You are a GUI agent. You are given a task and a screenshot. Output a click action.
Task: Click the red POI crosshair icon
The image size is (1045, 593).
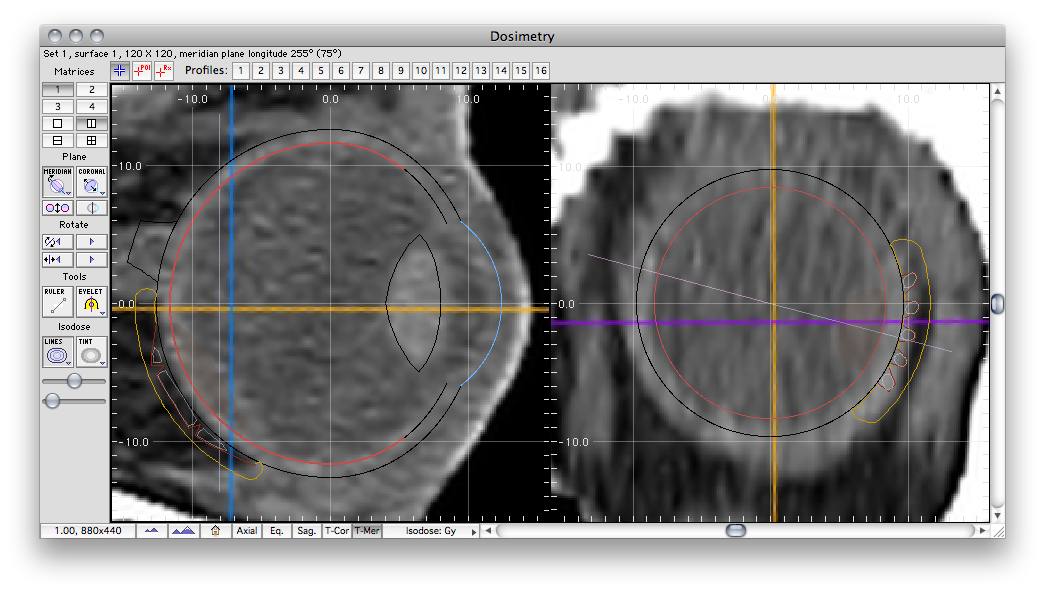pyautogui.click(x=141, y=71)
